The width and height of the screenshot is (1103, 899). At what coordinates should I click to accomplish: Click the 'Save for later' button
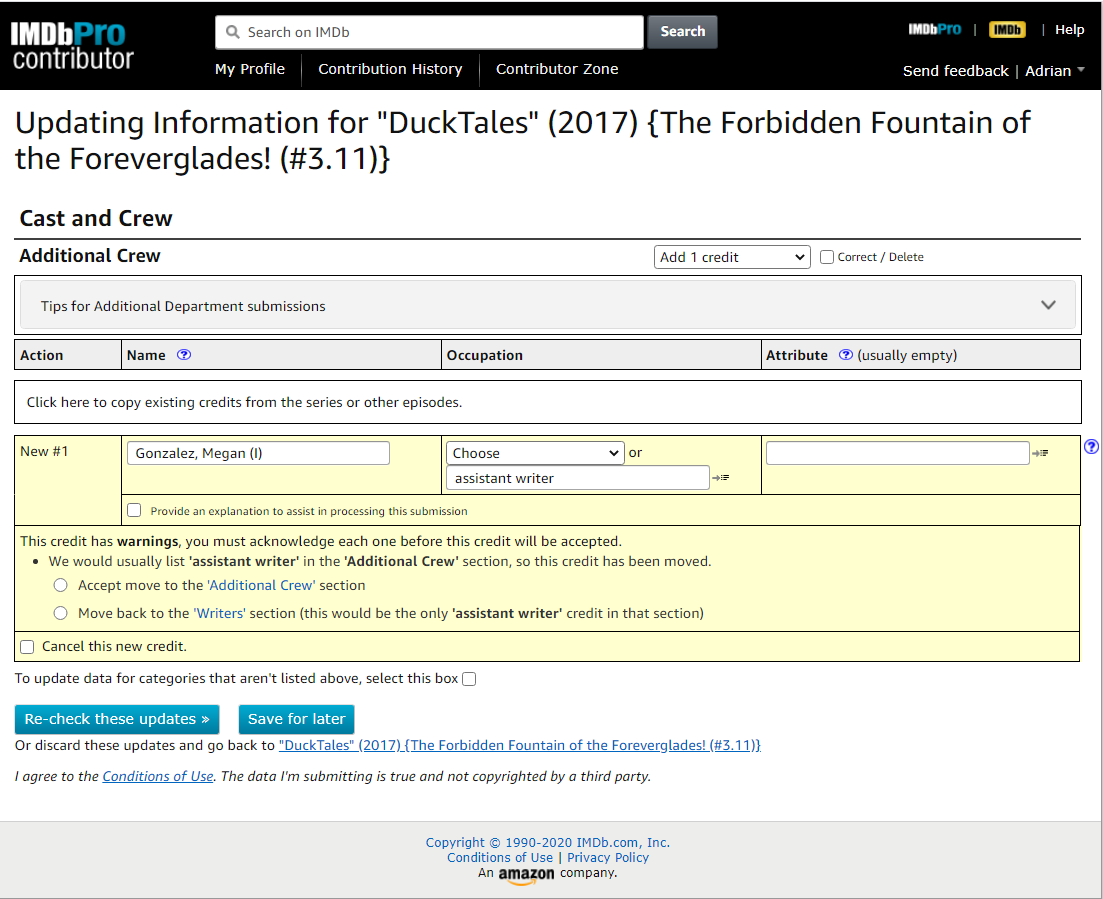point(296,719)
